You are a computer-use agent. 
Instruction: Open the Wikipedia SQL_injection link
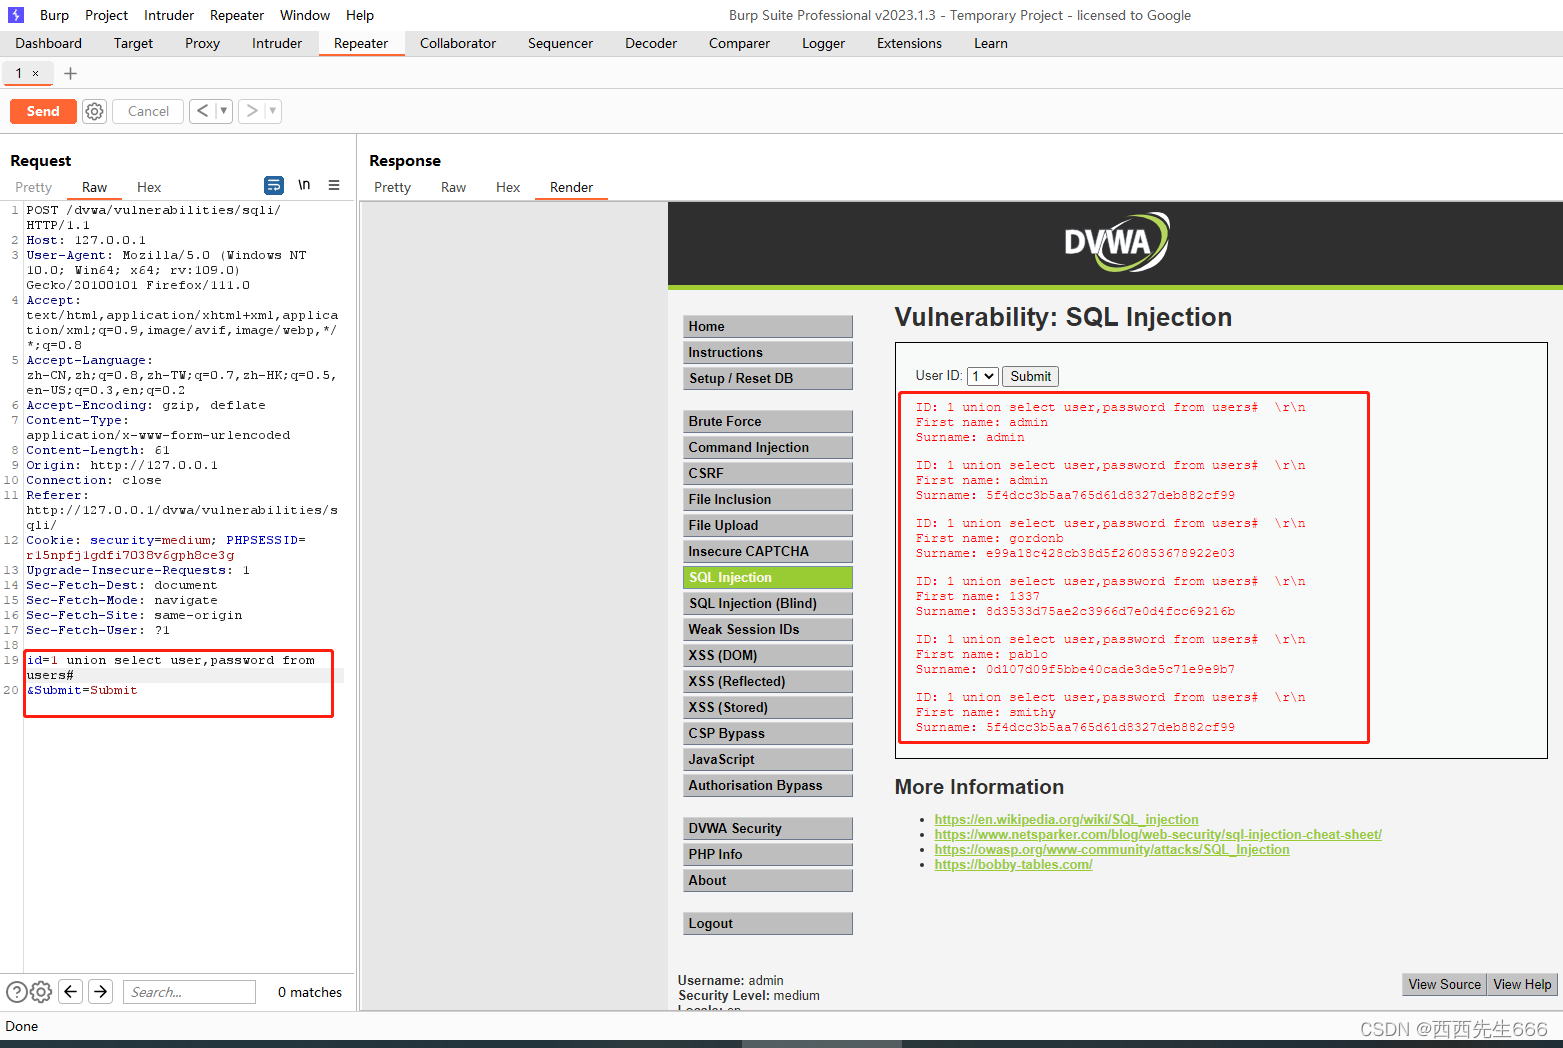point(1066,819)
